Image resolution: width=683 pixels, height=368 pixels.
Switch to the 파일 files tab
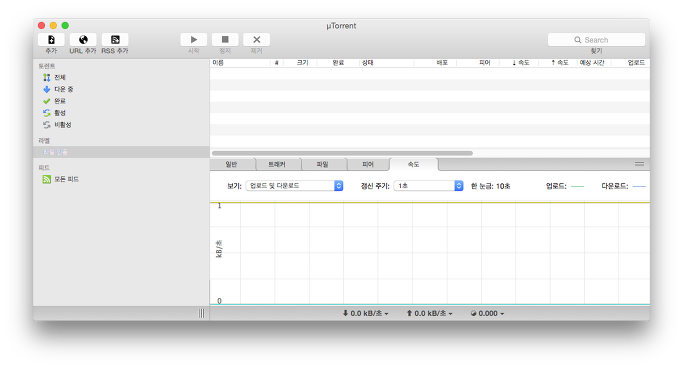coord(322,164)
